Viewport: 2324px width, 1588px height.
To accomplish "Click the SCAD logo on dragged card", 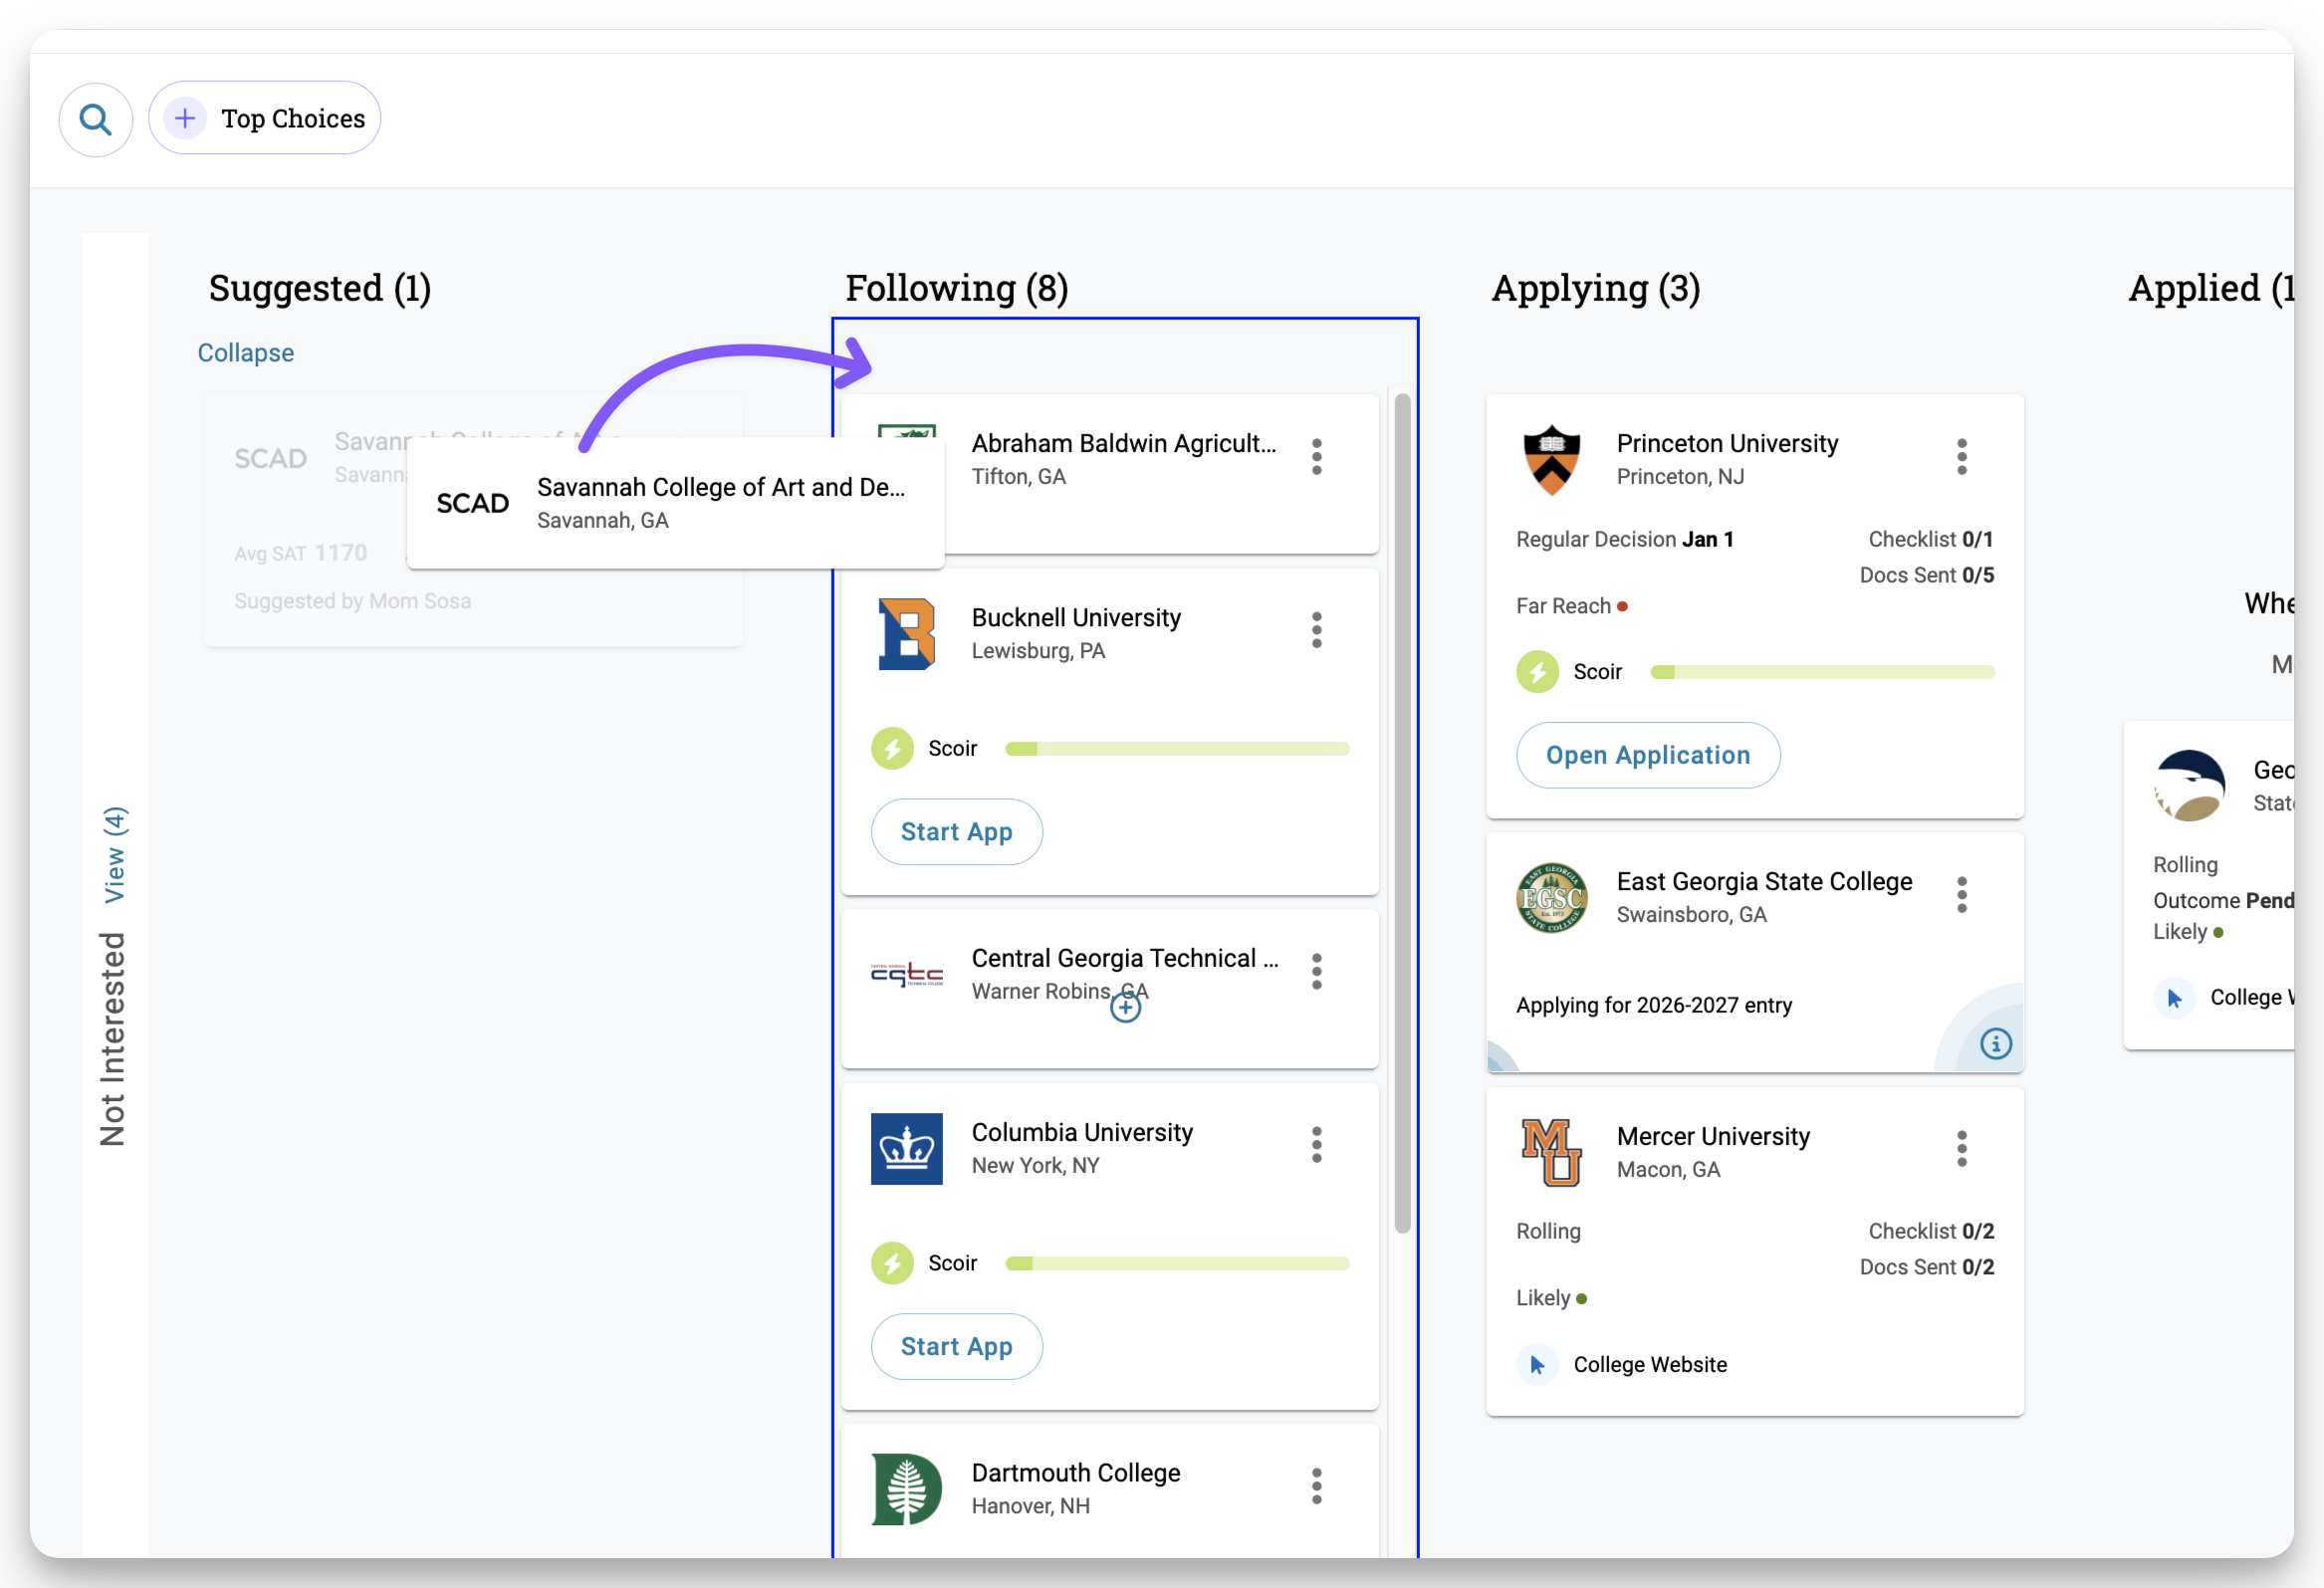I will 472,503.
